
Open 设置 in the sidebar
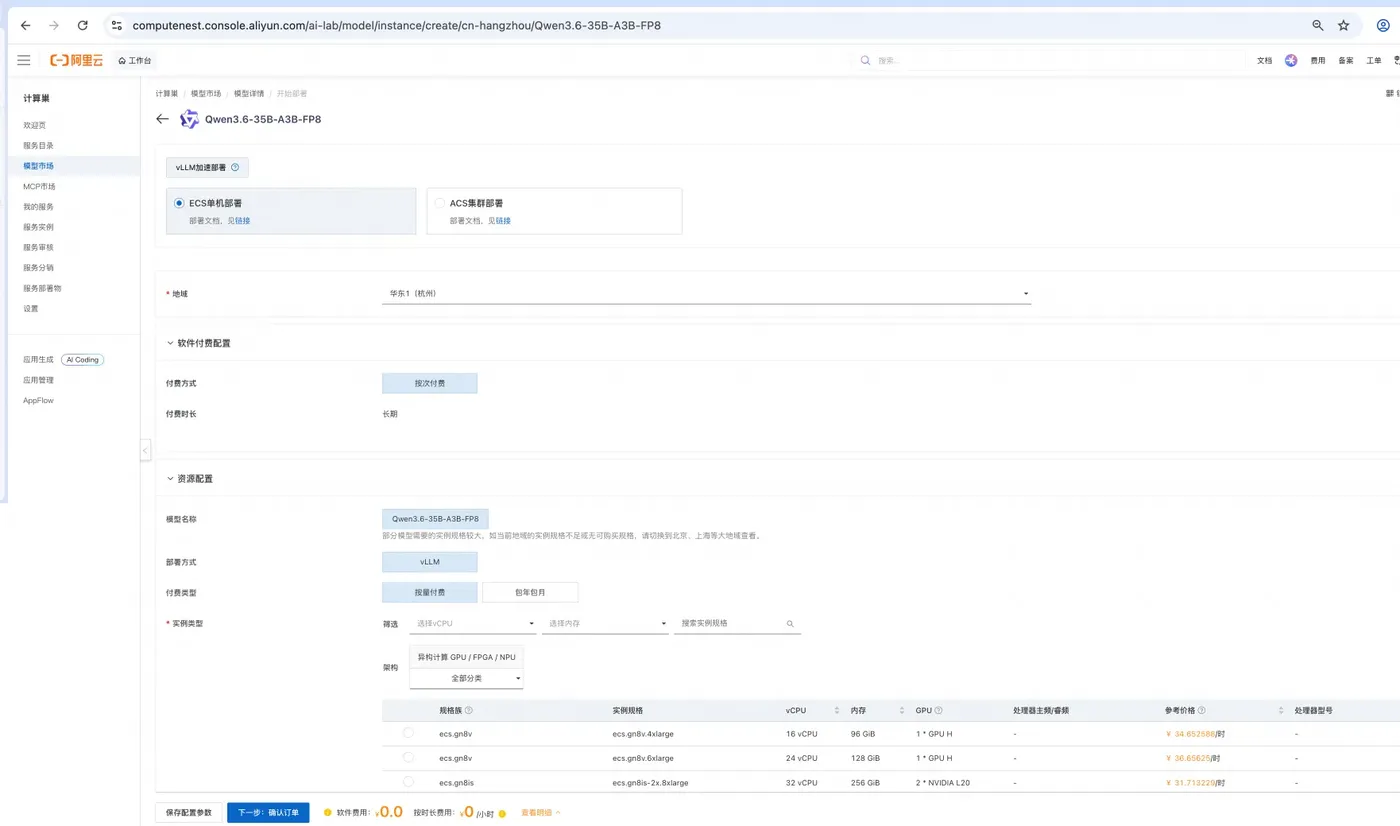coord(31,309)
